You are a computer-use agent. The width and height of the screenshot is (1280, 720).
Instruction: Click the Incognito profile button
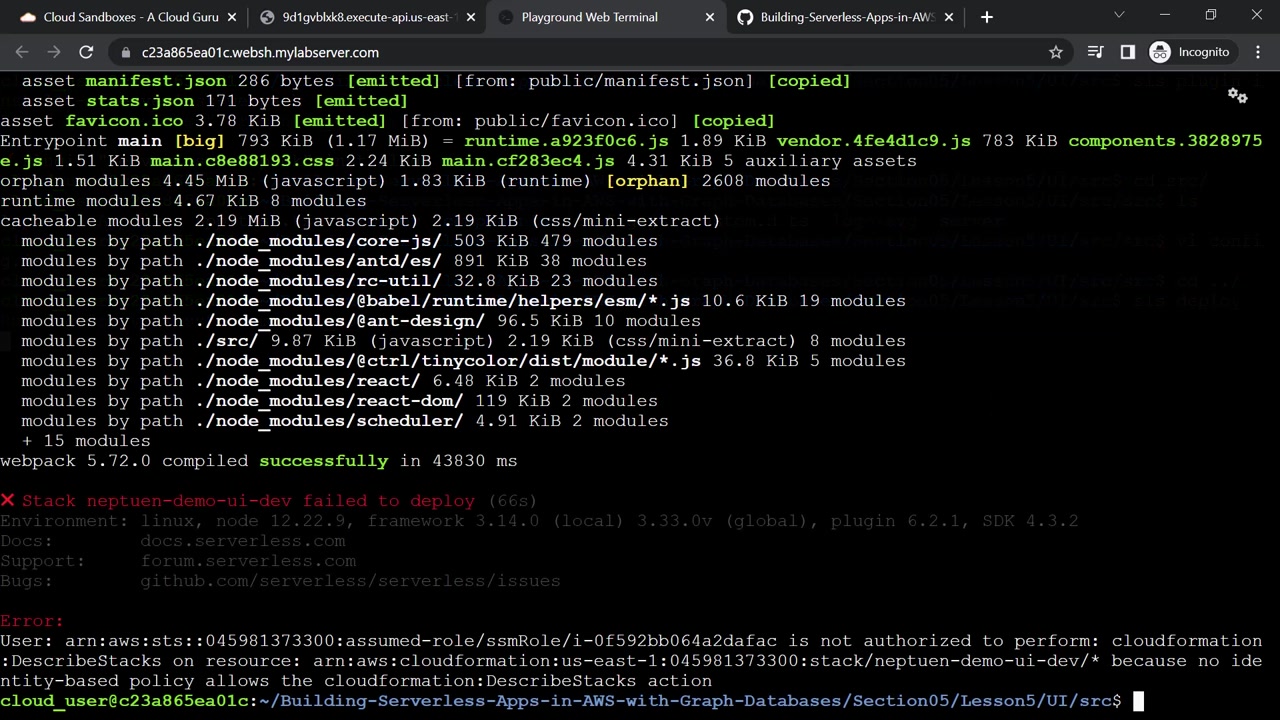coord(1190,52)
